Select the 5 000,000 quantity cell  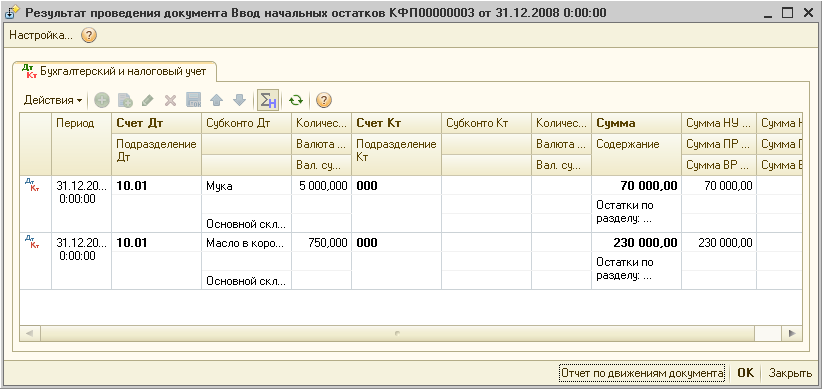322,186
